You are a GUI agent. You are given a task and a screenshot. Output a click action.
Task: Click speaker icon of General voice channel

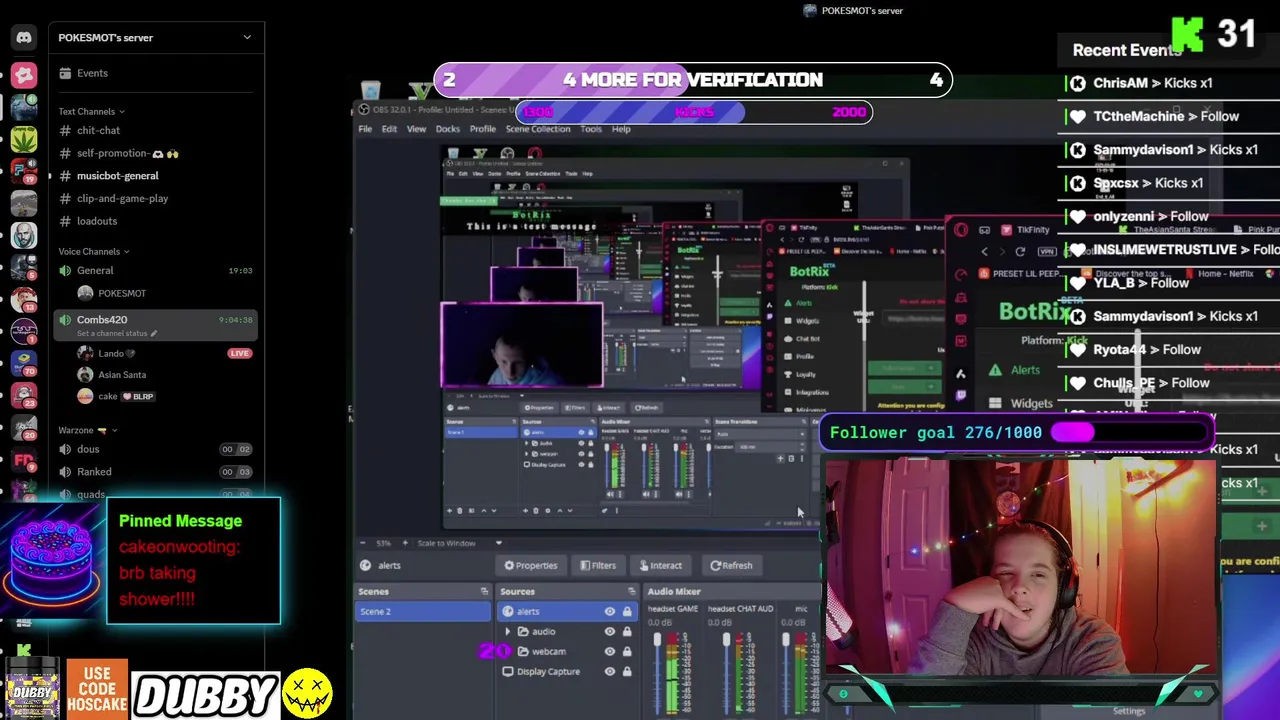point(65,270)
